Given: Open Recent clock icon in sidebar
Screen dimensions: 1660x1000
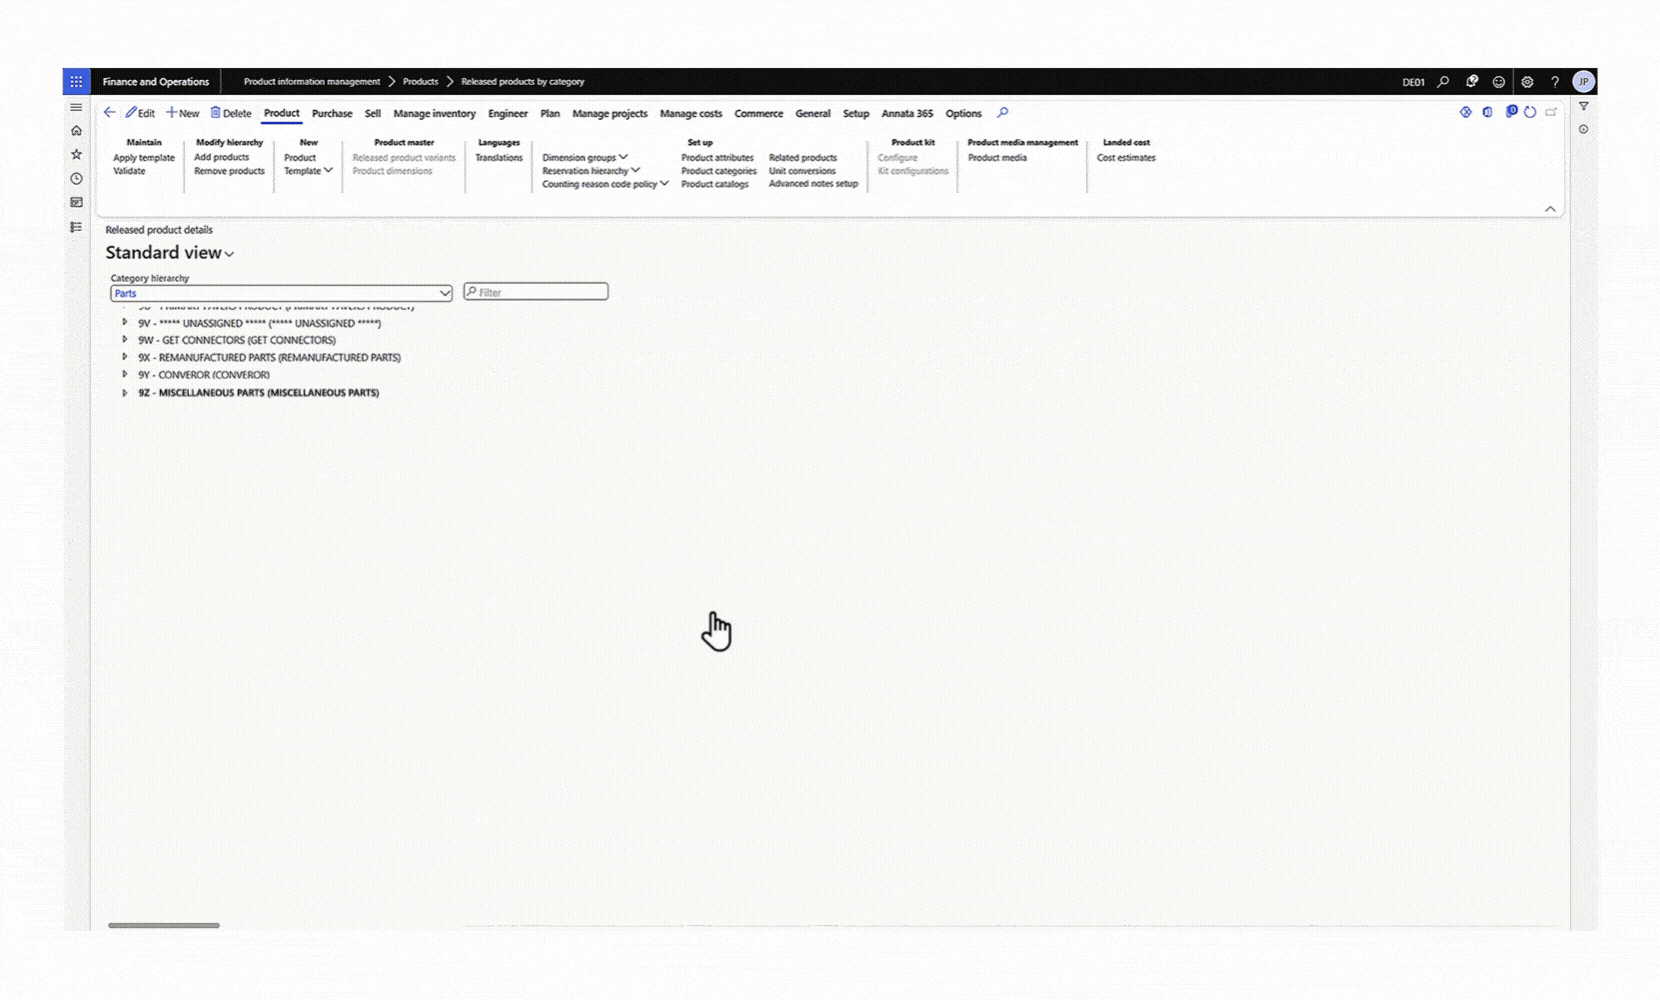Looking at the screenshot, I should point(76,179).
